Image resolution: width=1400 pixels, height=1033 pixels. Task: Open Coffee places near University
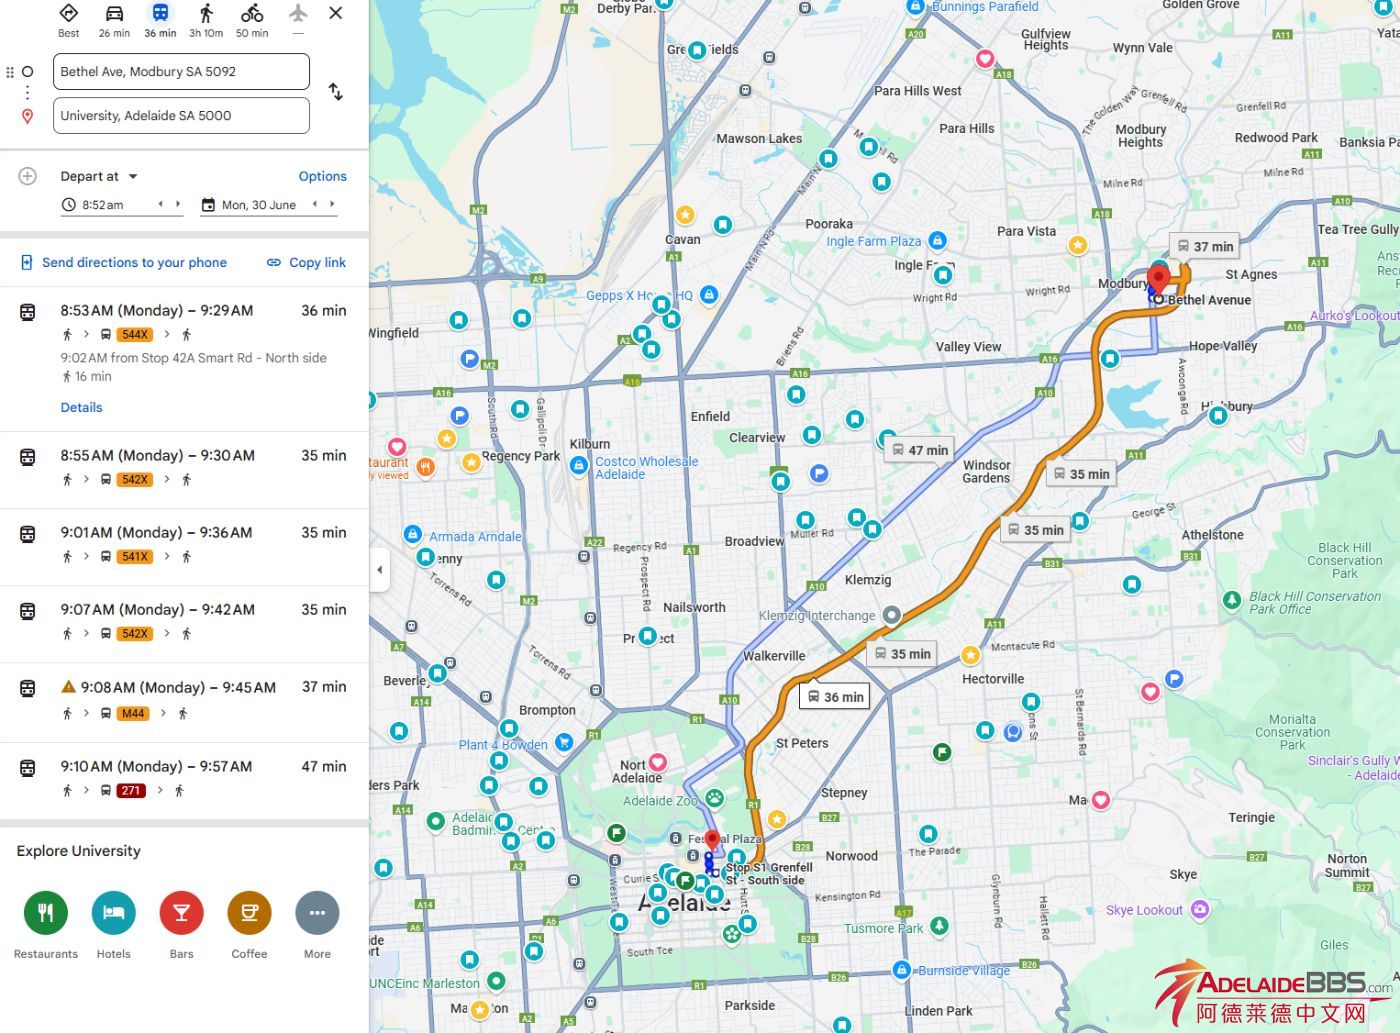[249, 913]
